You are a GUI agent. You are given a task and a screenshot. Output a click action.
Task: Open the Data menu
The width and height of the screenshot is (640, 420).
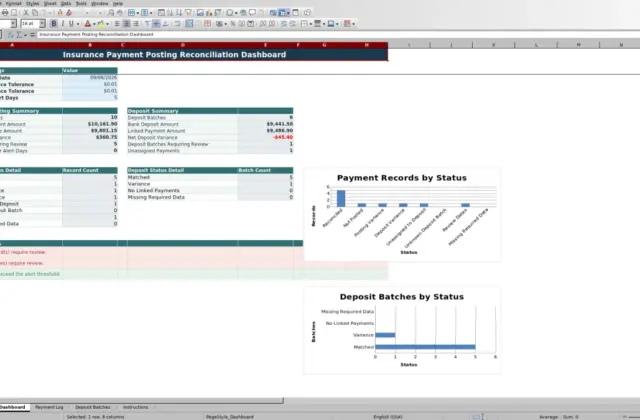(x=66, y=3)
